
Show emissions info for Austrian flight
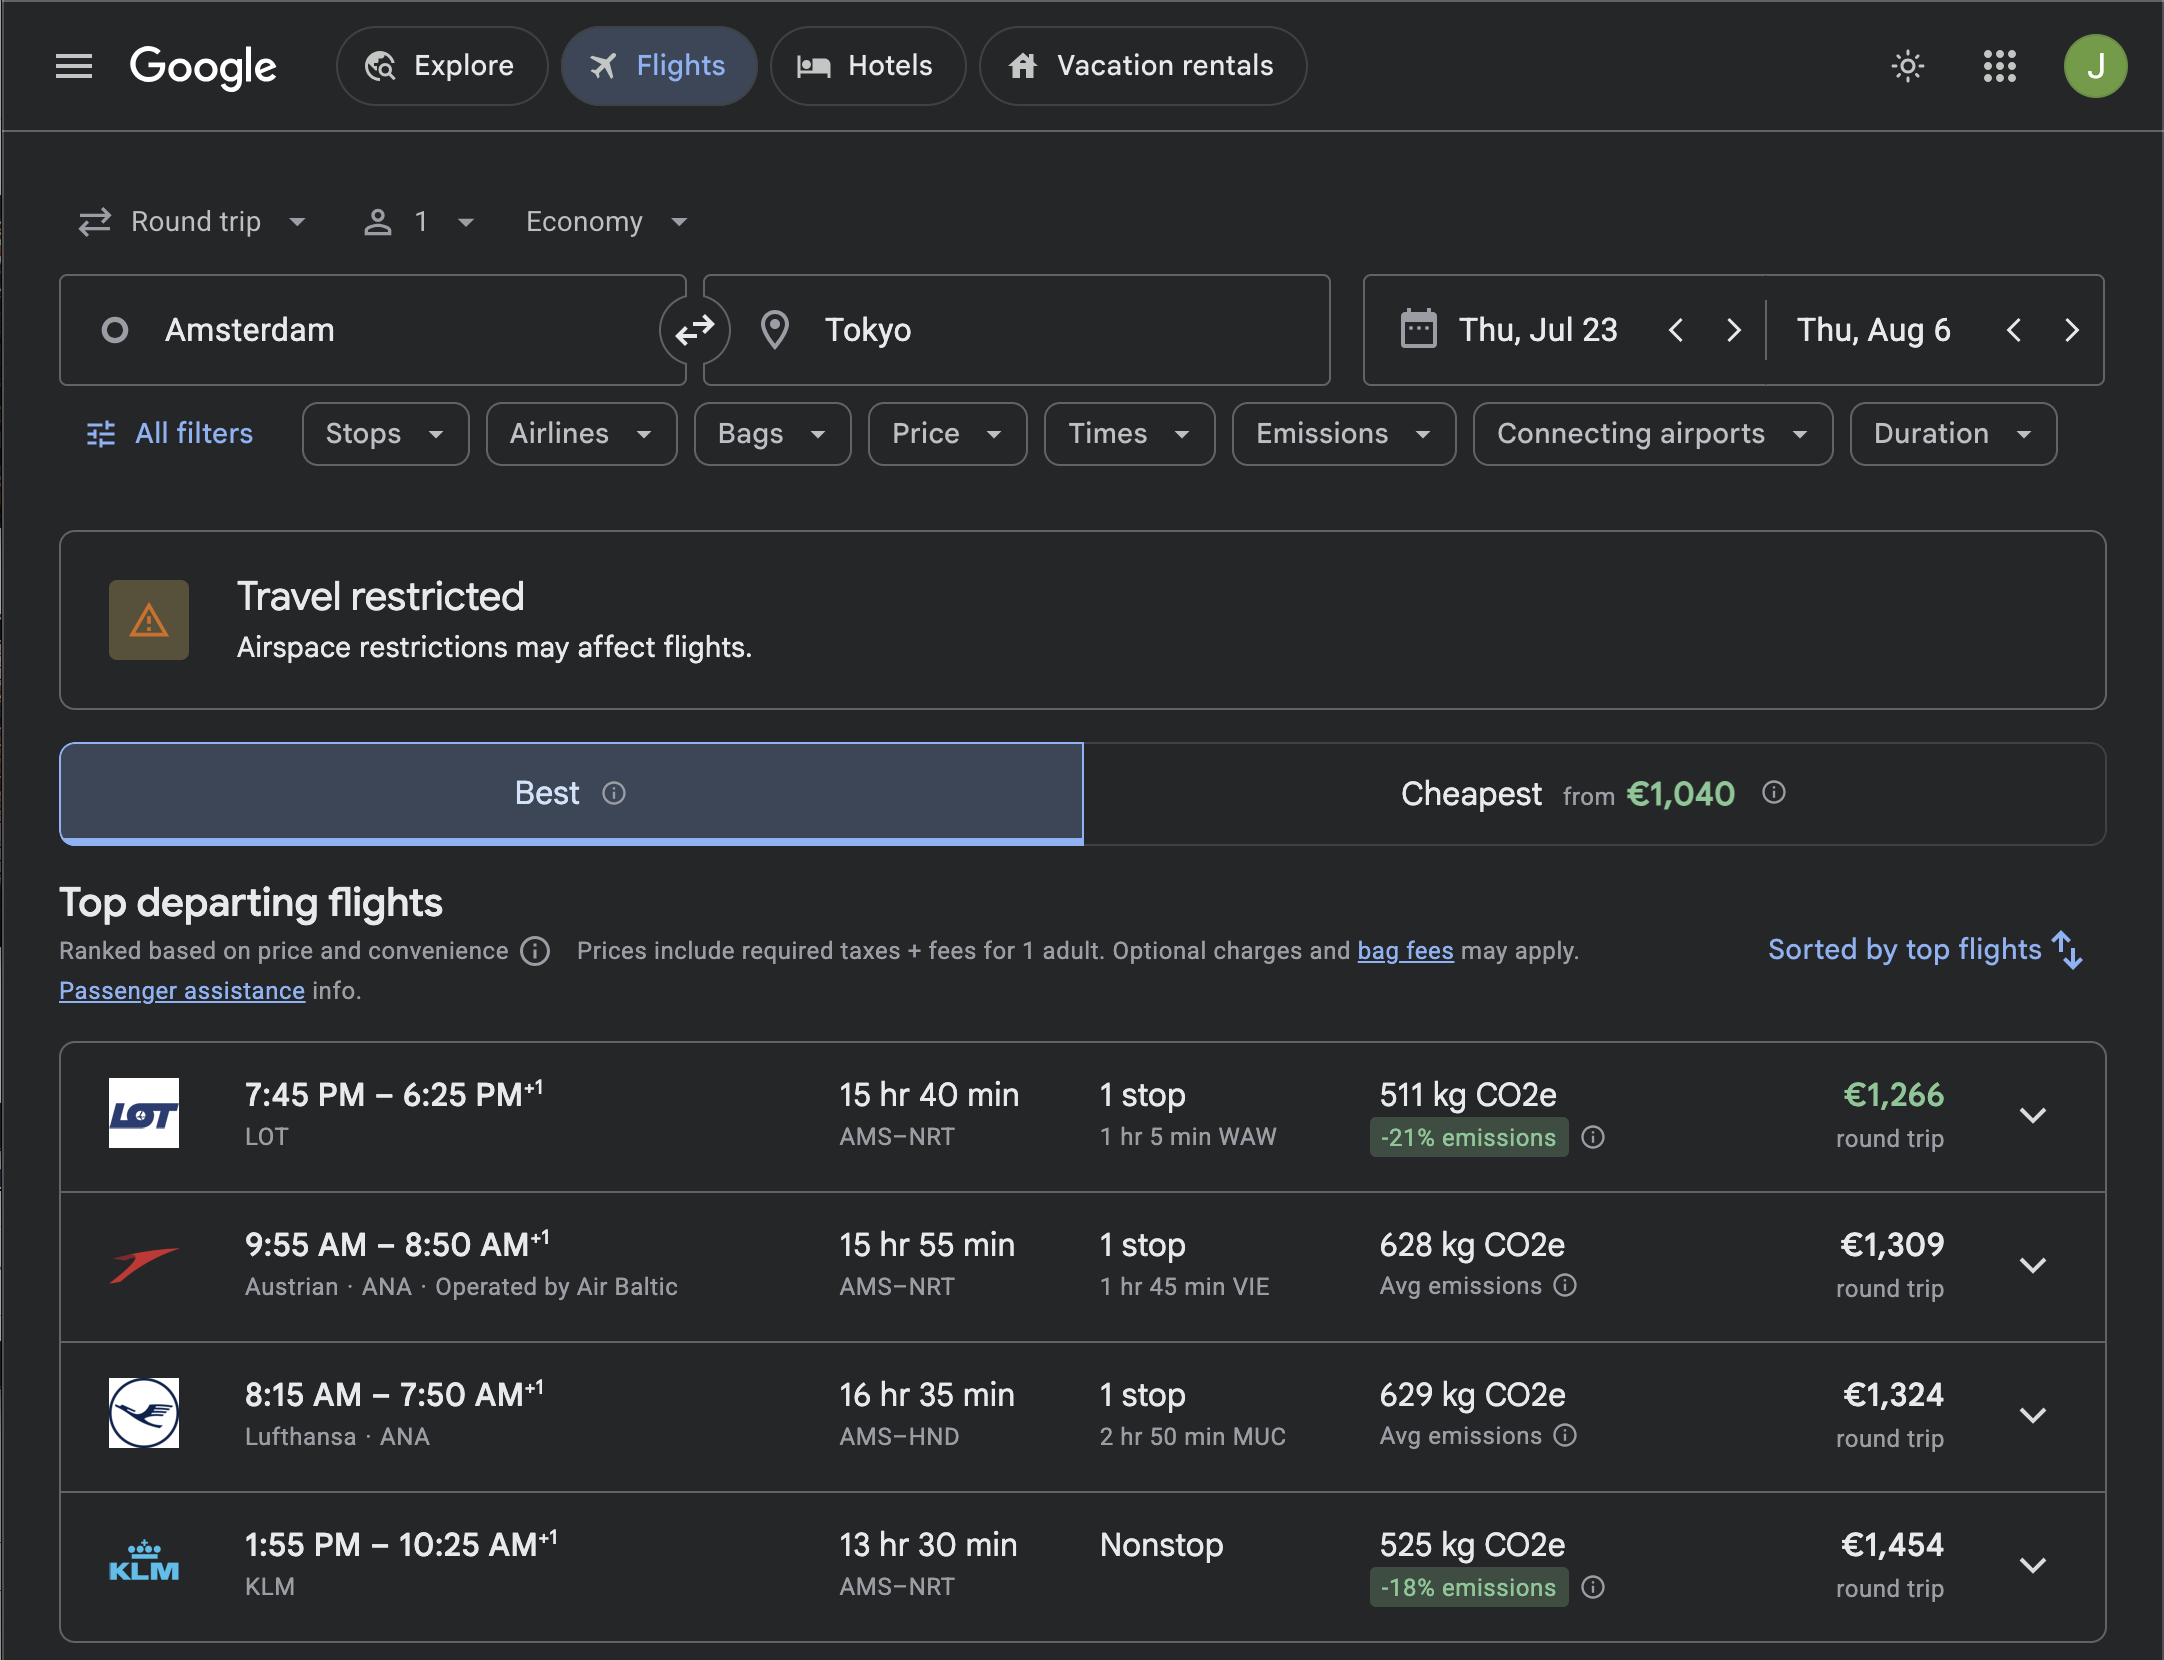[x=1565, y=1286]
